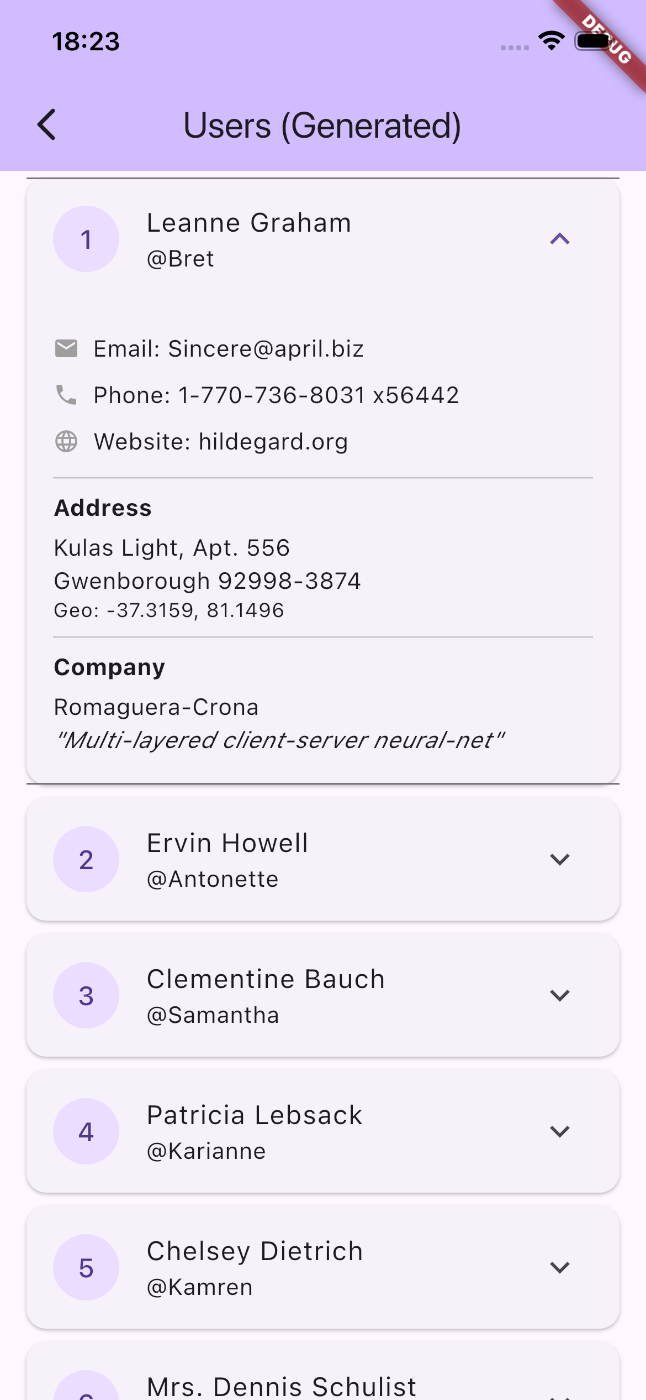Screen dimensions: 646x1400
Task: Tap avatar circle numbered 1
Action: click(86, 239)
